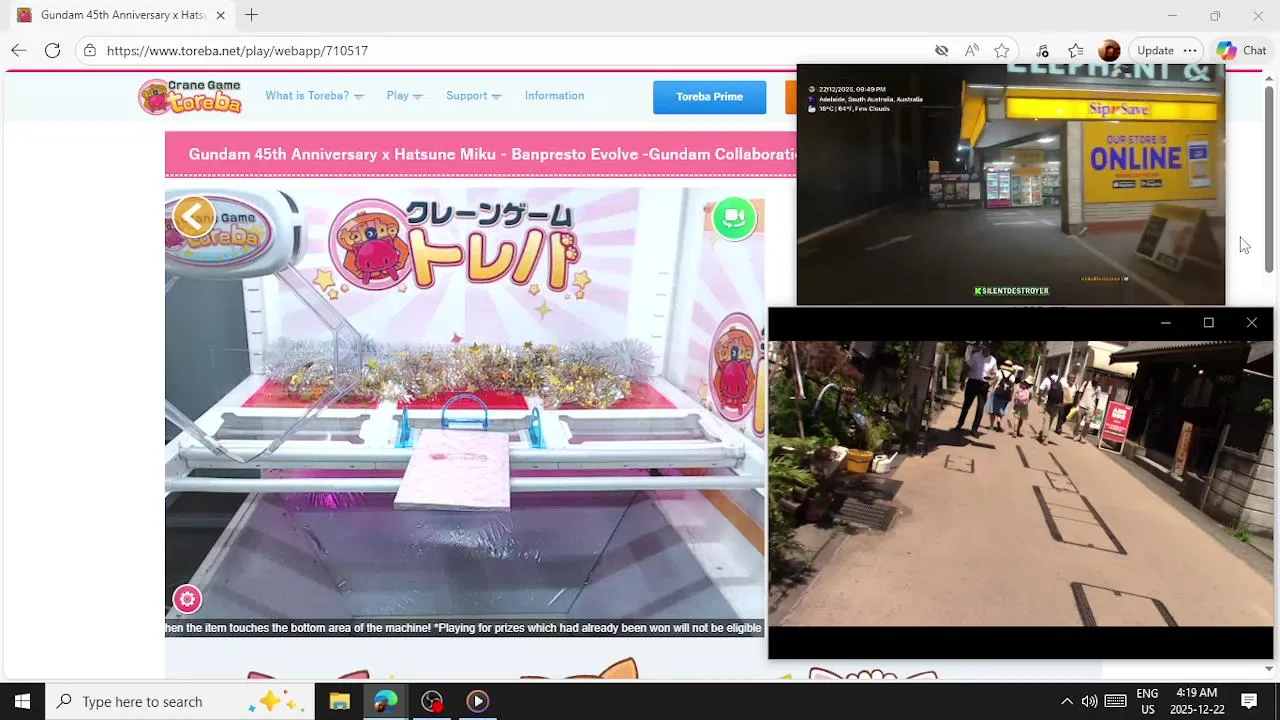Close the video popup window
The height and width of the screenshot is (720, 1280).
tap(1251, 323)
